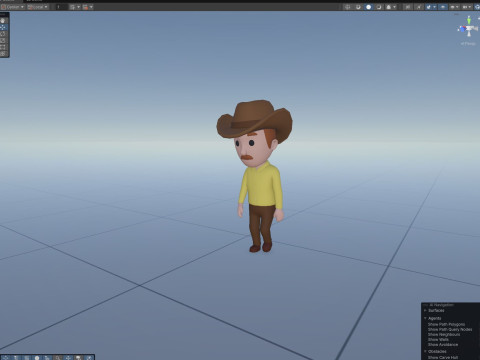Open the snap increment settings arrow

[91, 7]
